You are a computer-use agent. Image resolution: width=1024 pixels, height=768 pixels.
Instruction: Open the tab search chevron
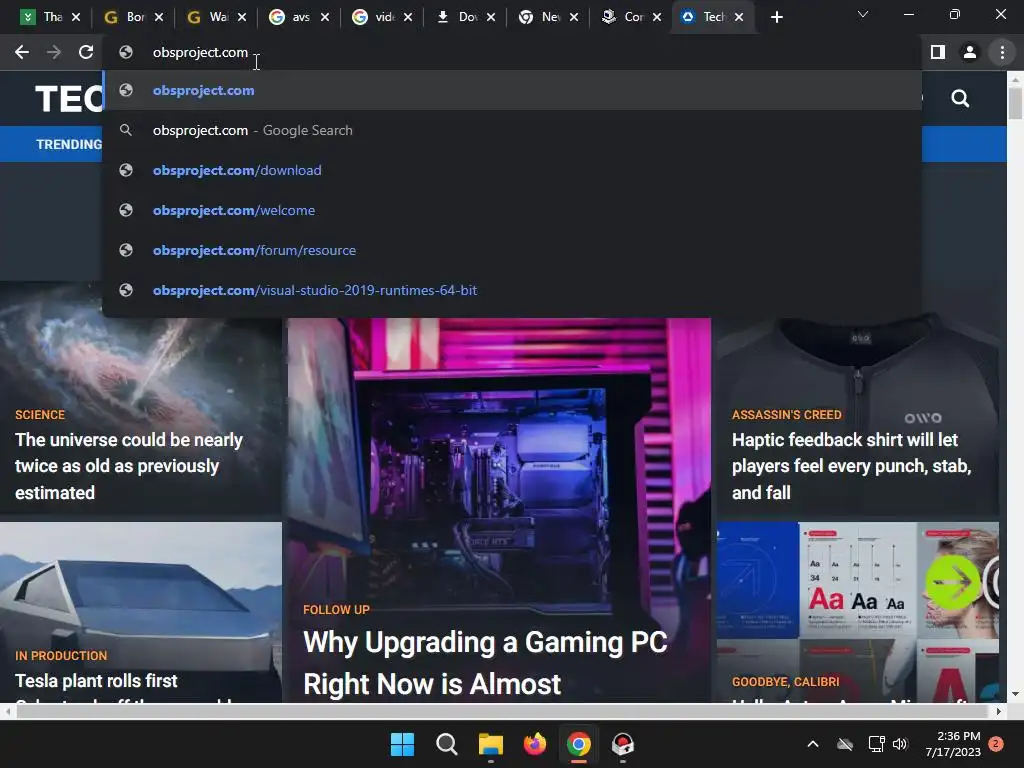pos(863,14)
